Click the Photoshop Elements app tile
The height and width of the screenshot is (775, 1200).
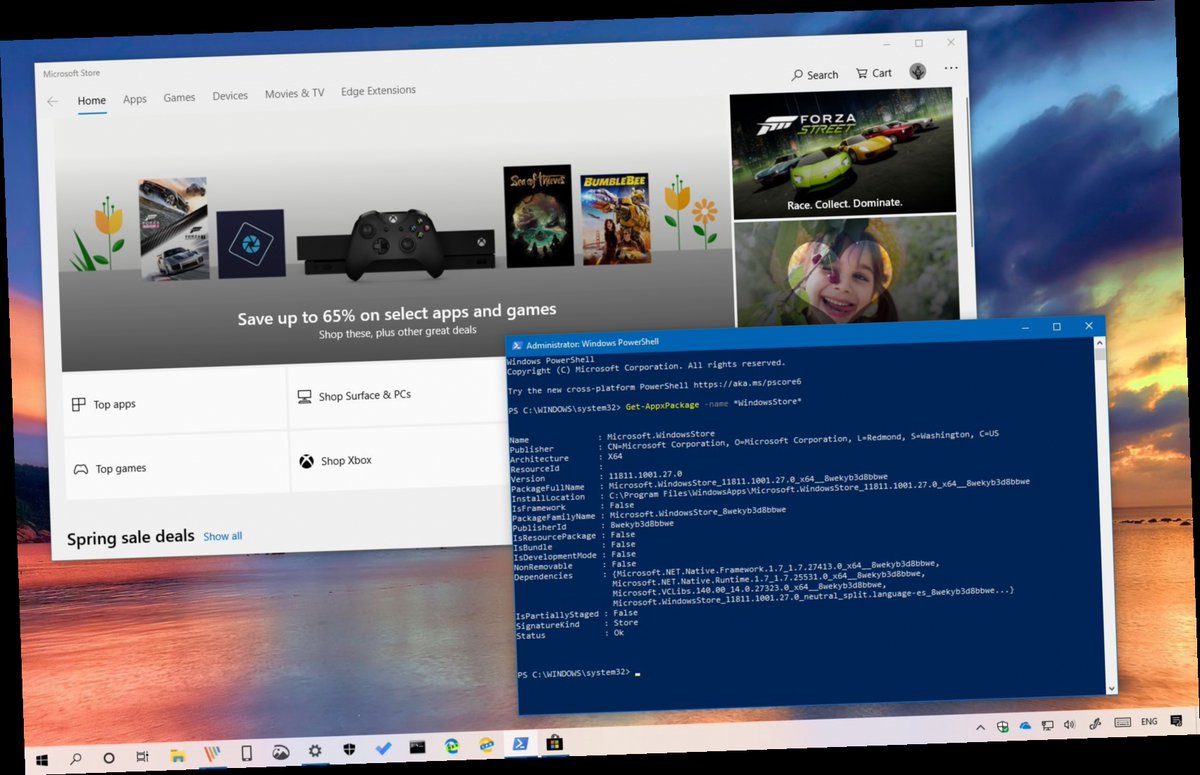(x=250, y=244)
